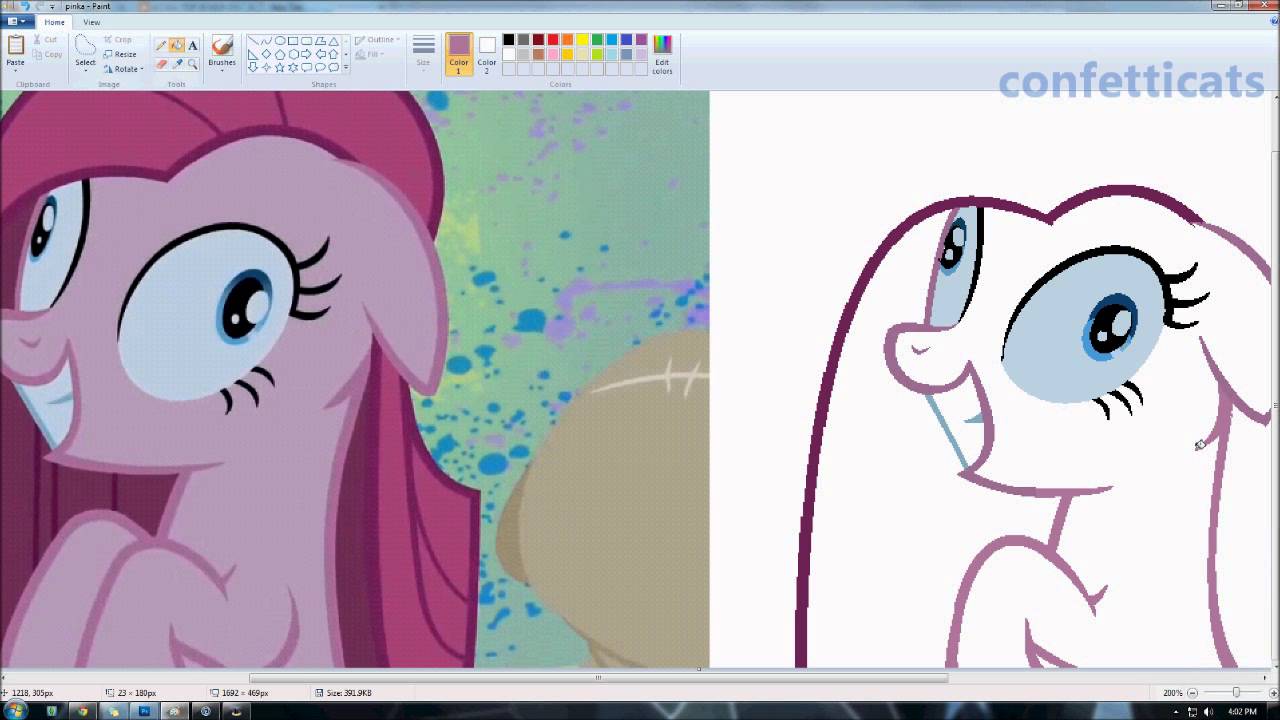1280x720 pixels.
Task: Click the Edit colors rainbow icon
Action: click(x=662, y=44)
